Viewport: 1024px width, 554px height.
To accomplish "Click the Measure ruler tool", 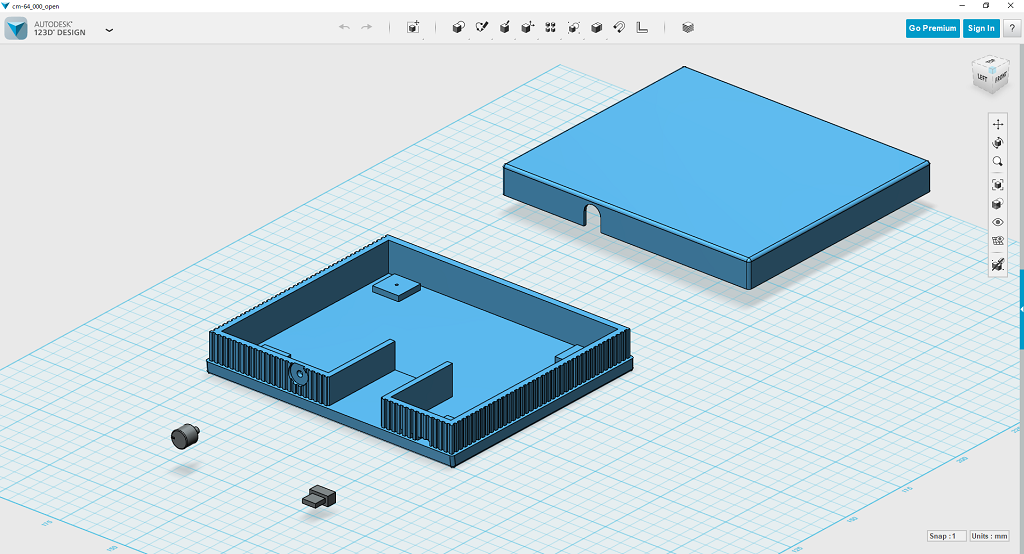I will pos(642,28).
